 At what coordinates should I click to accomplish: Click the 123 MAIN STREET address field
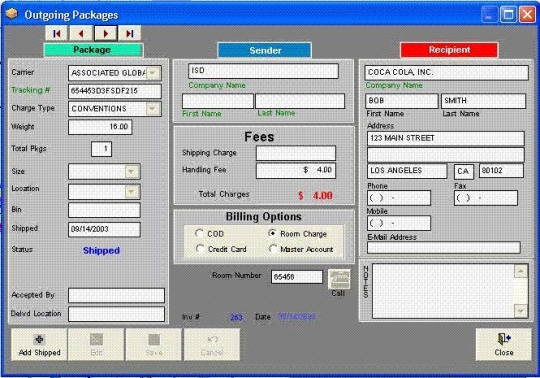pos(446,138)
